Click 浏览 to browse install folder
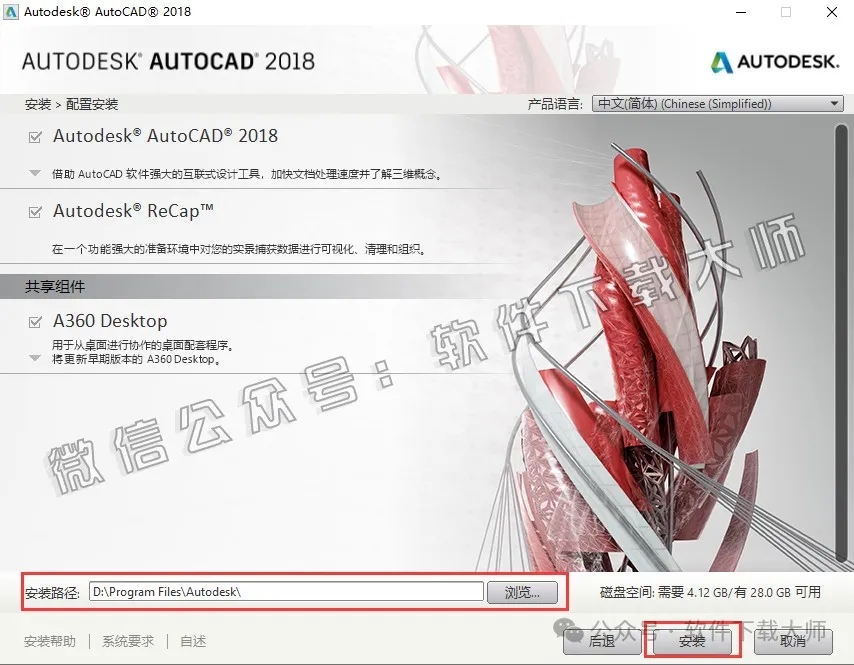Viewport: 854px width, 665px height. (x=521, y=592)
